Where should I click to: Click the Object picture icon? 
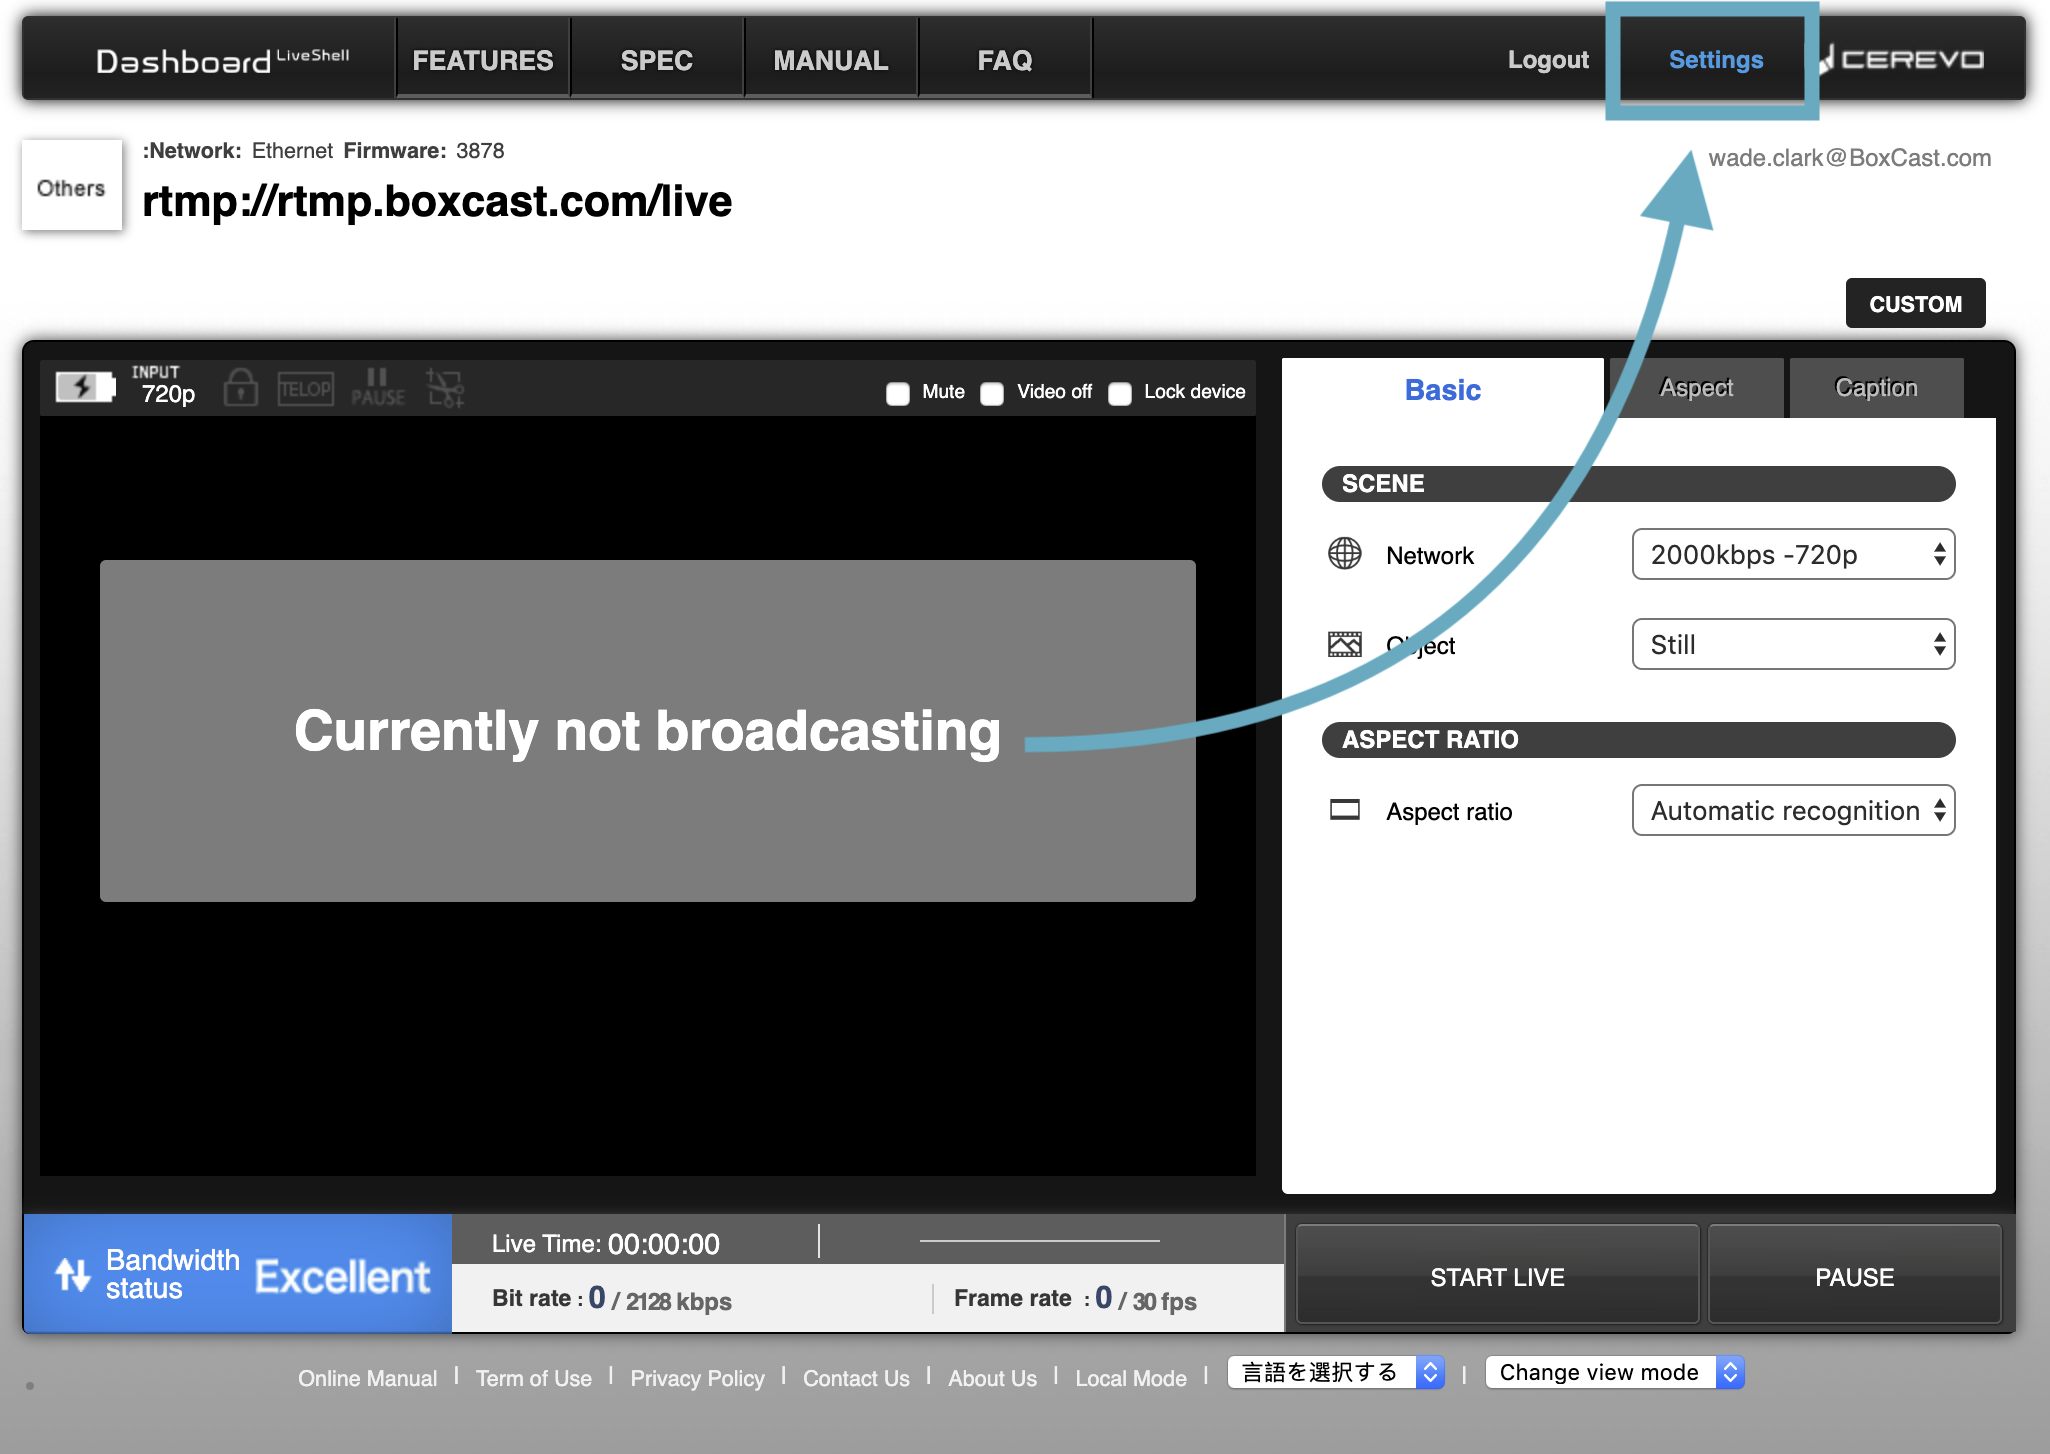(1344, 644)
